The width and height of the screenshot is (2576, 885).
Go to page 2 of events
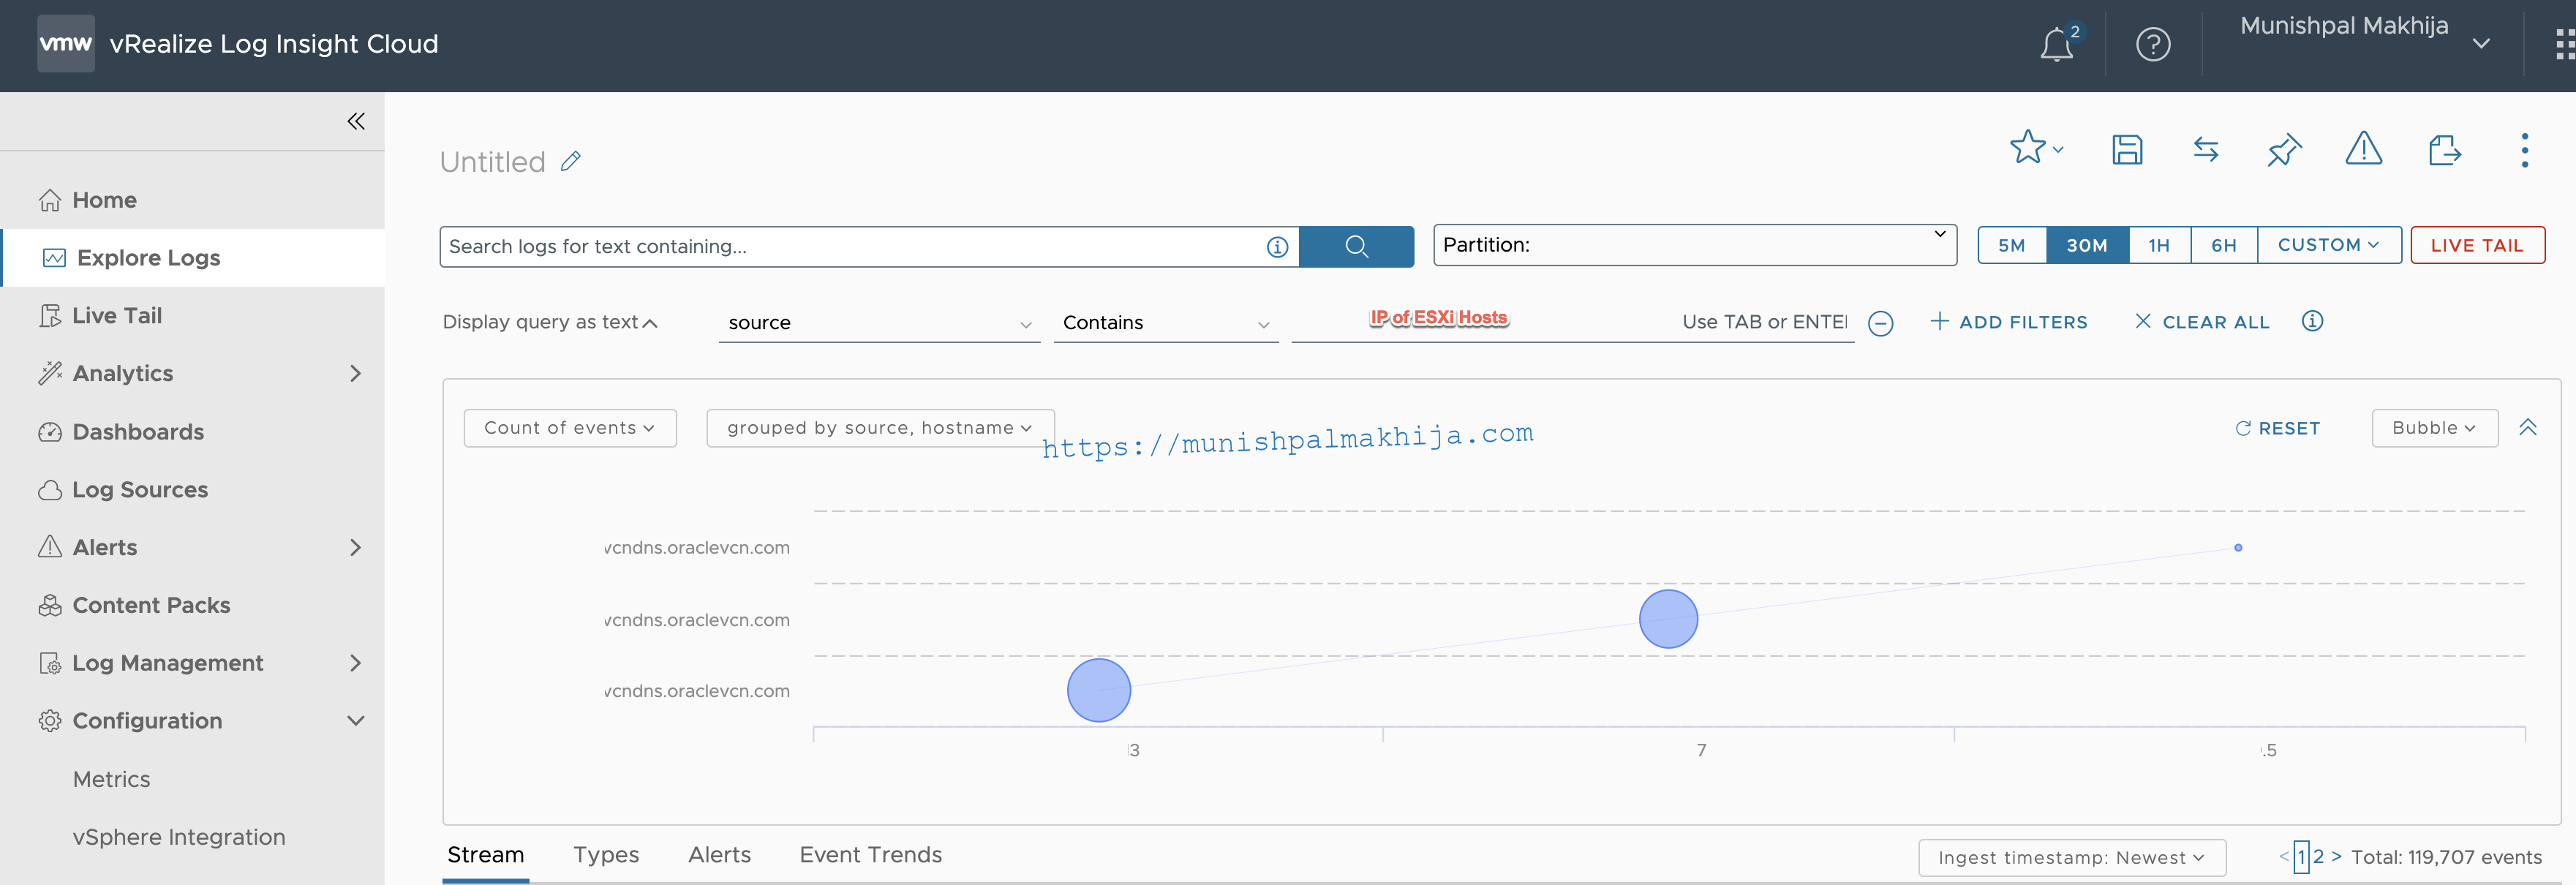coord(2318,857)
